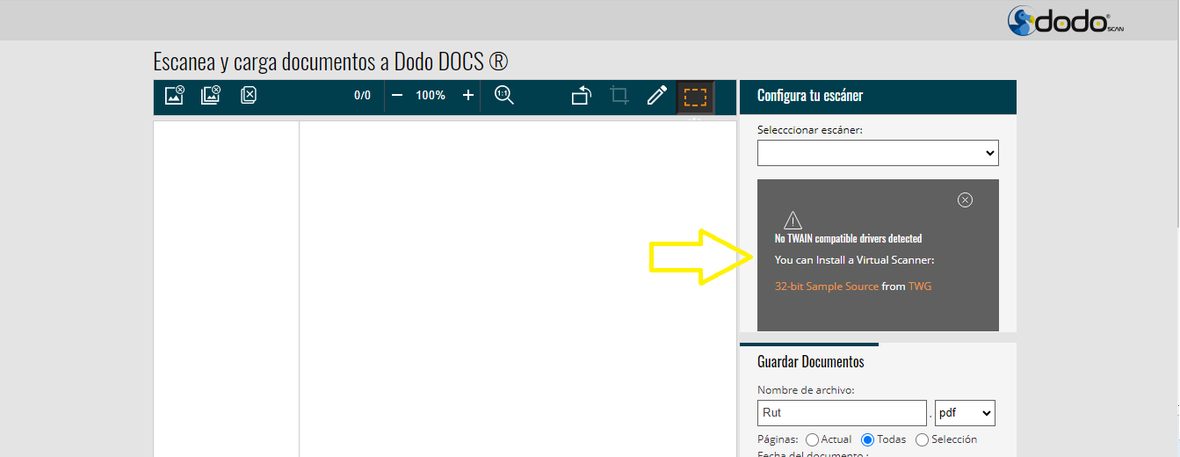Click the No TWAIN compatible drivers text
This screenshot has width=1180, height=457.
click(x=848, y=239)
